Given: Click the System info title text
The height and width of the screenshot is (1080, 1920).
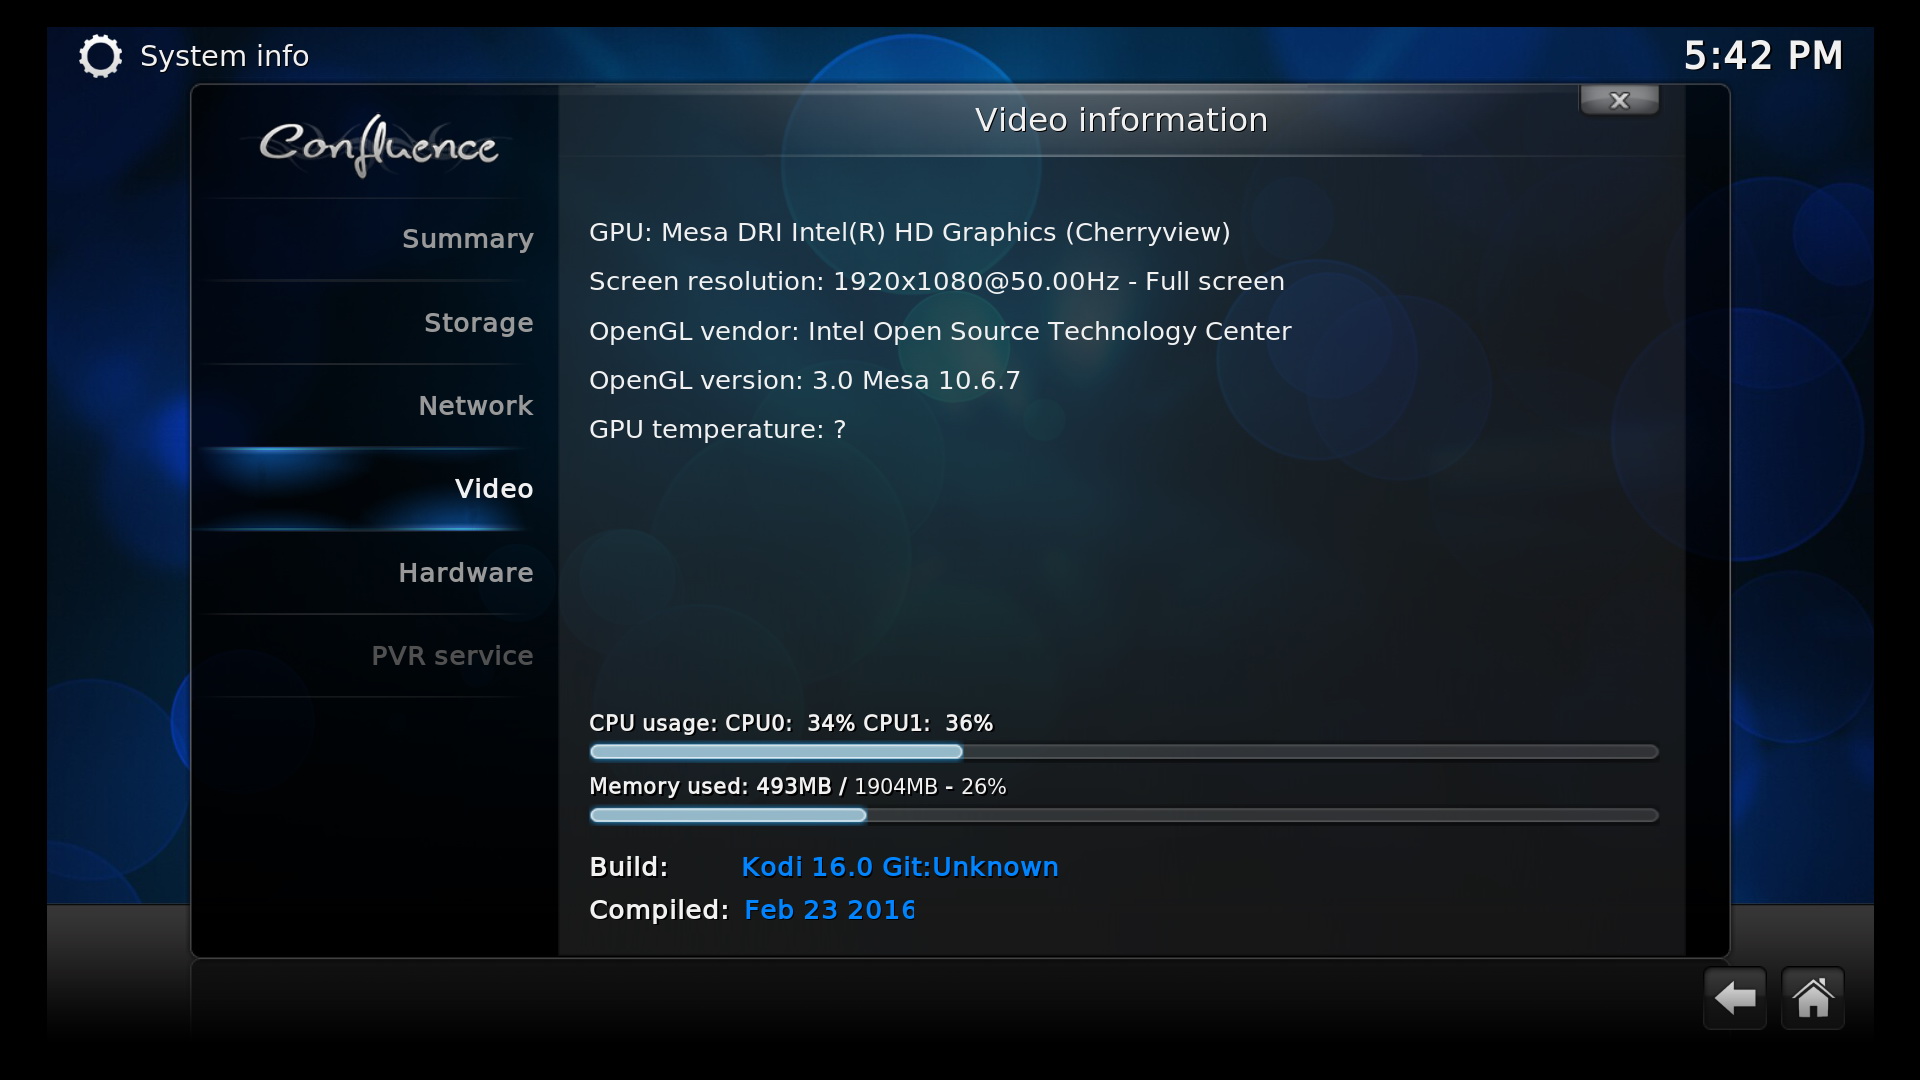Looking at the screenshot, I should pyautogui.click(x=224, y=56).
